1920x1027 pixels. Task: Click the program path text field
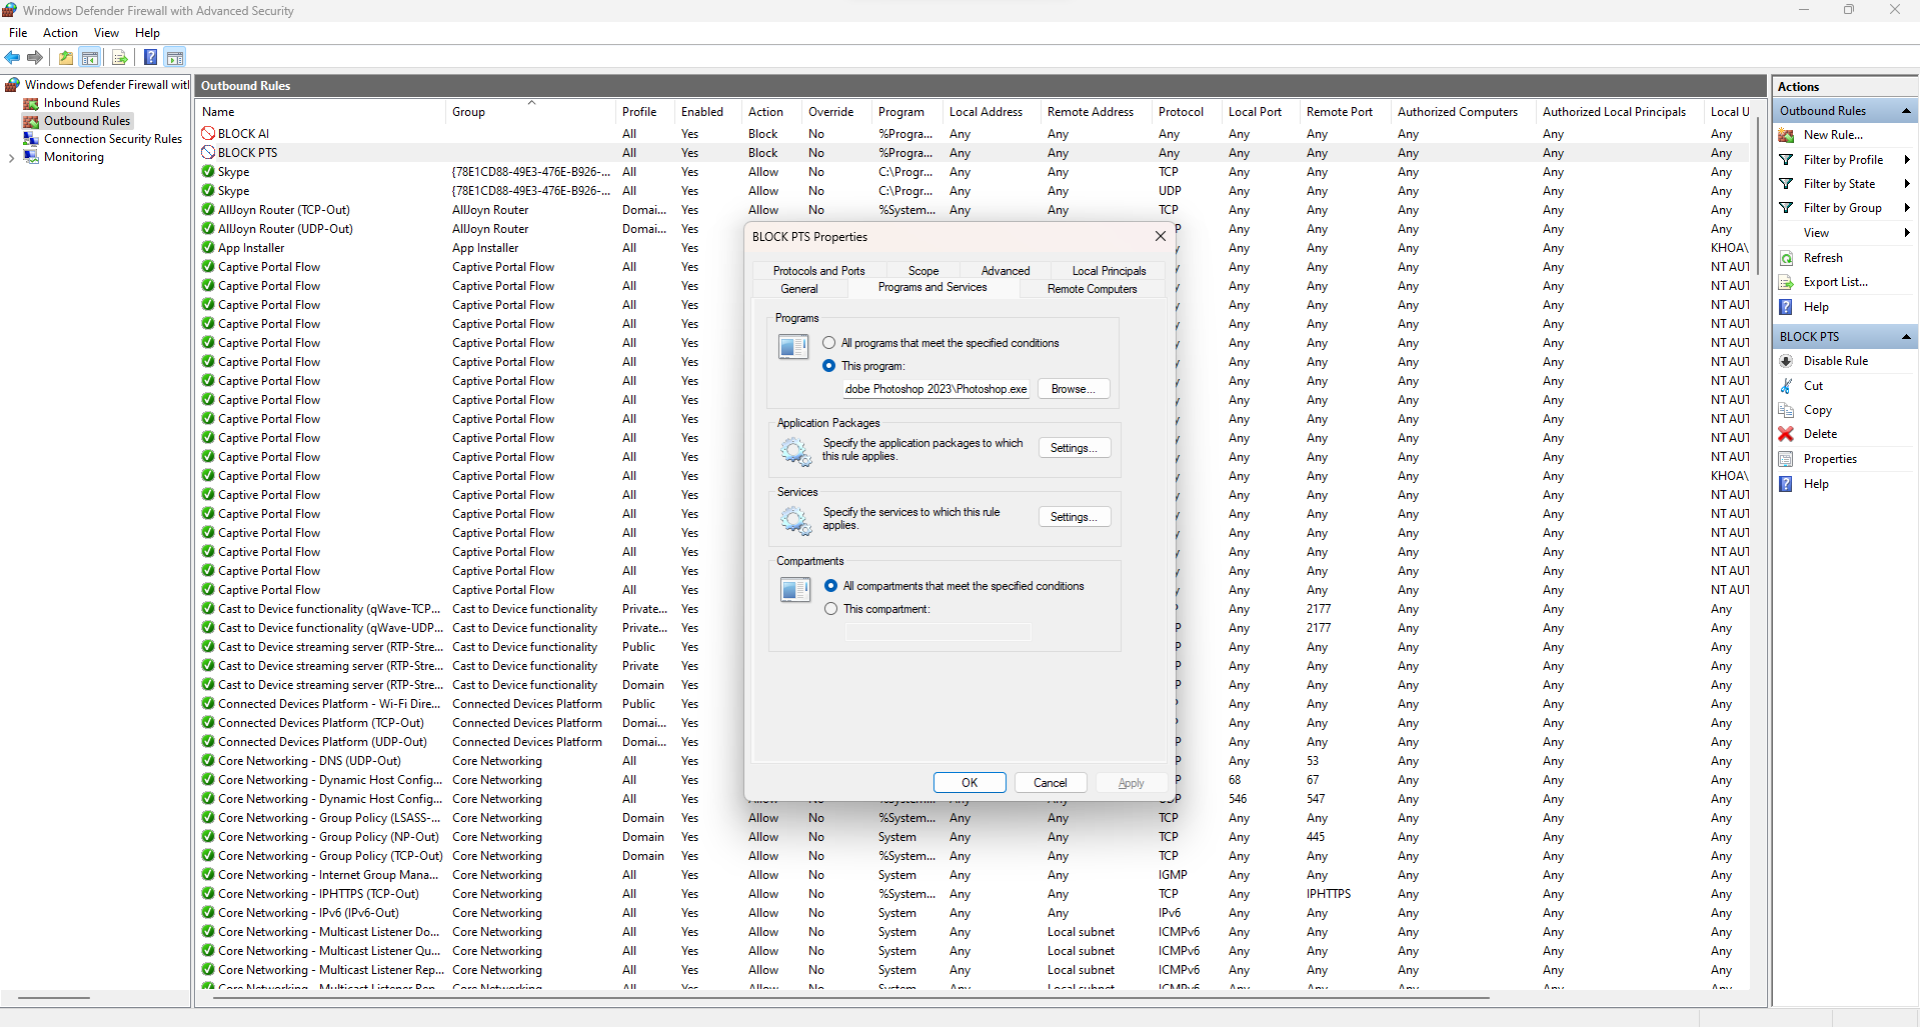(x=935, y=389)
